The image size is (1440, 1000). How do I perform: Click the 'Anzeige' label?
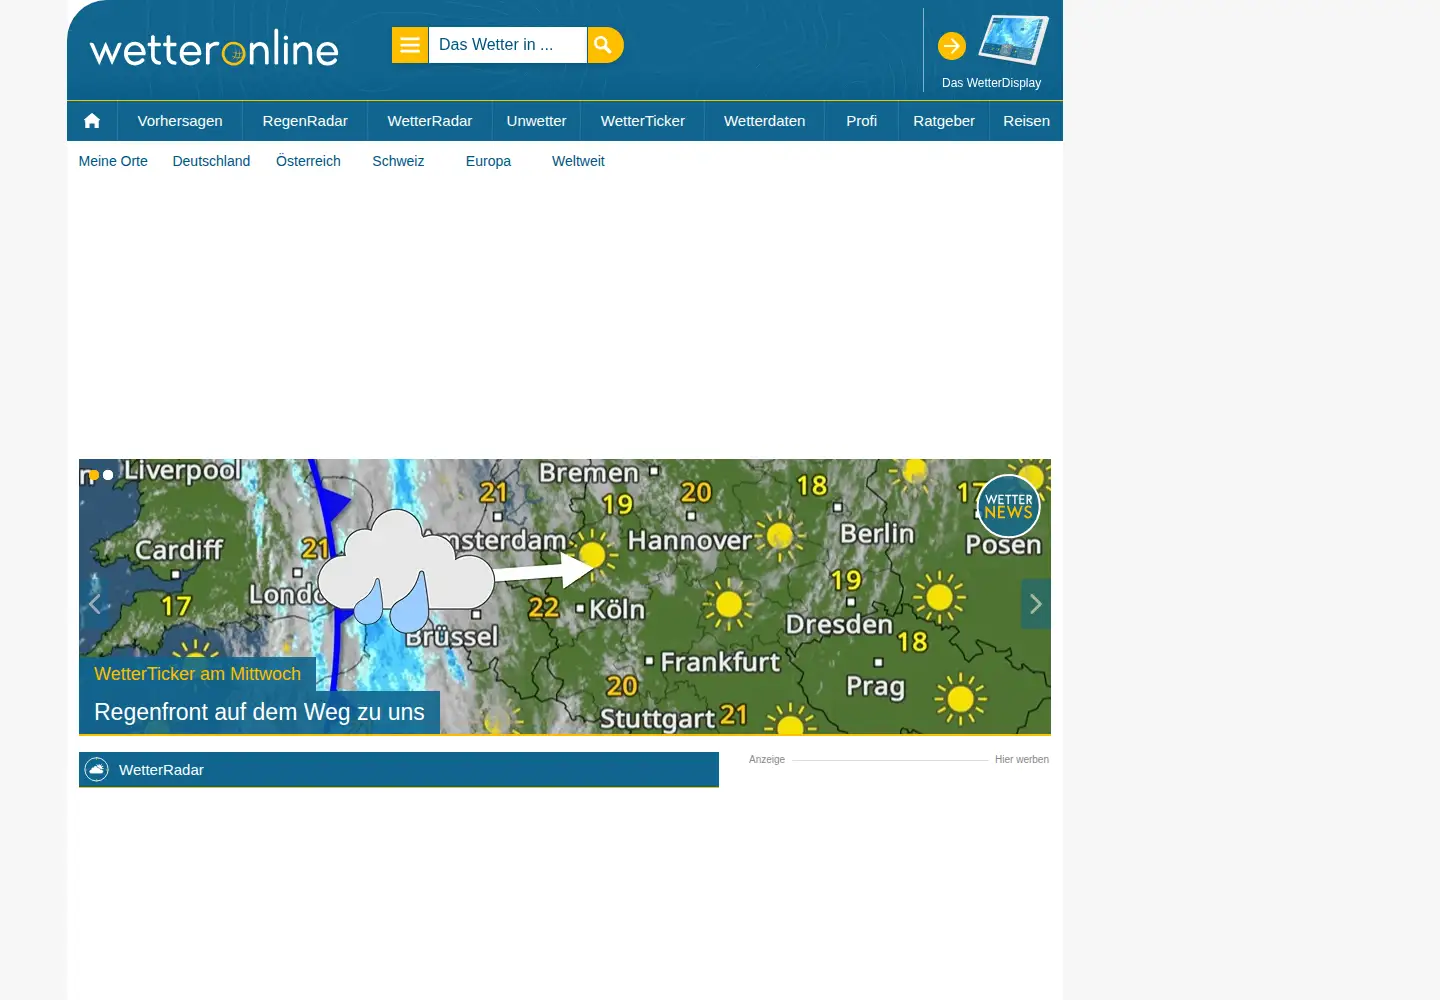coord(767,760)
